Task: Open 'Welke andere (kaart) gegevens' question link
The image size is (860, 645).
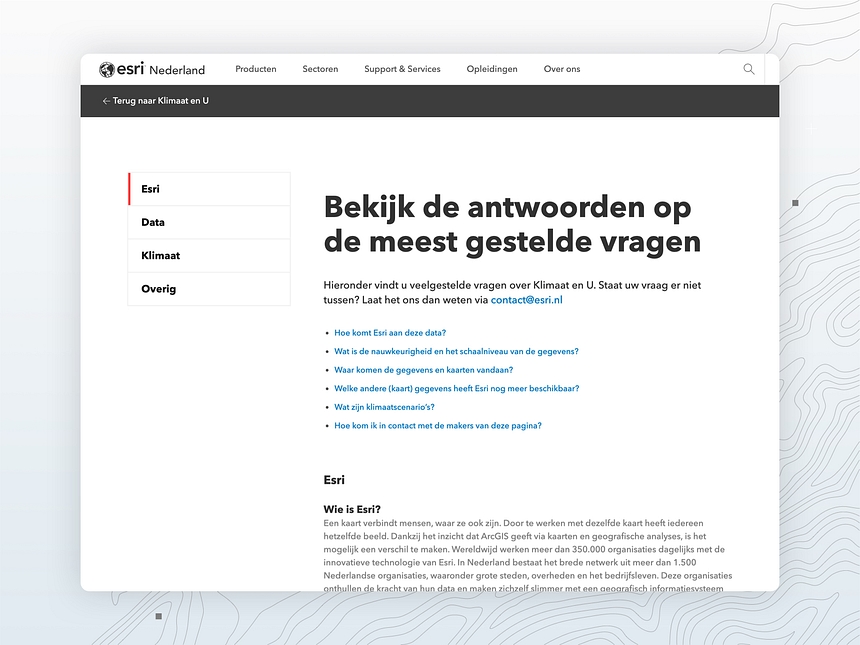Action: point(456,388)
